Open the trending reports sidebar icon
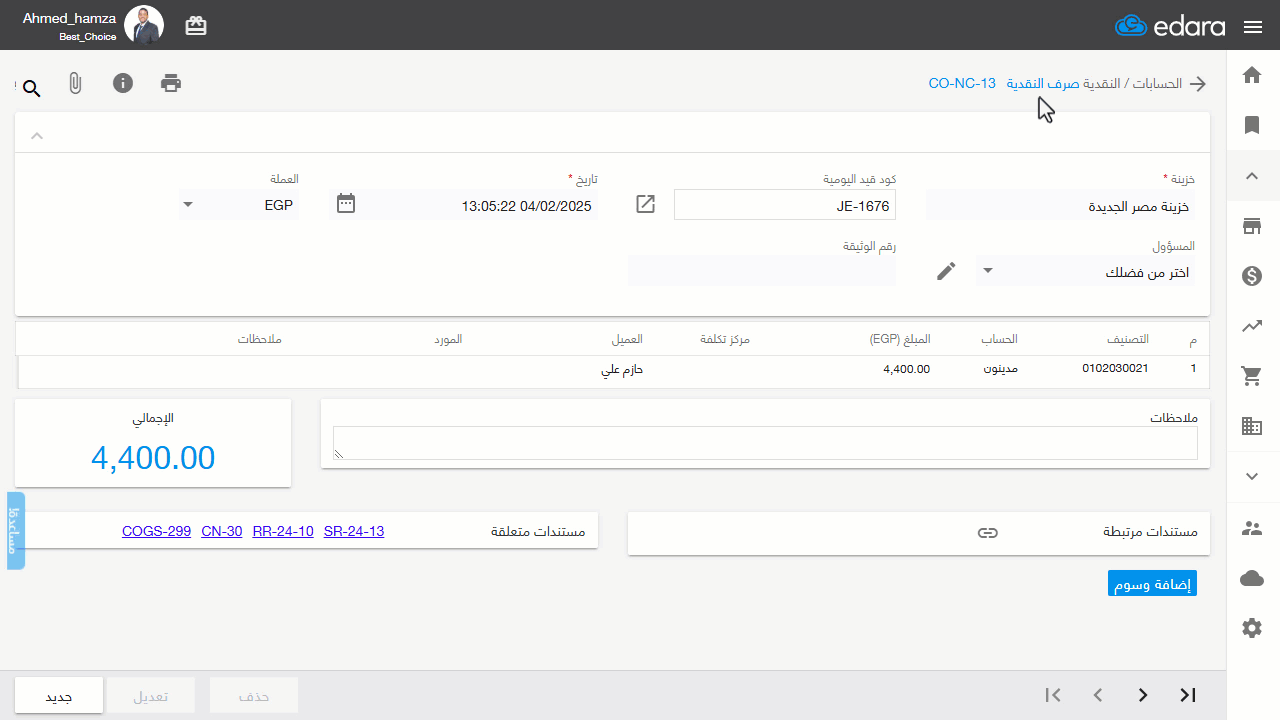1280x720 pixels. click(x=1252, y=326)
